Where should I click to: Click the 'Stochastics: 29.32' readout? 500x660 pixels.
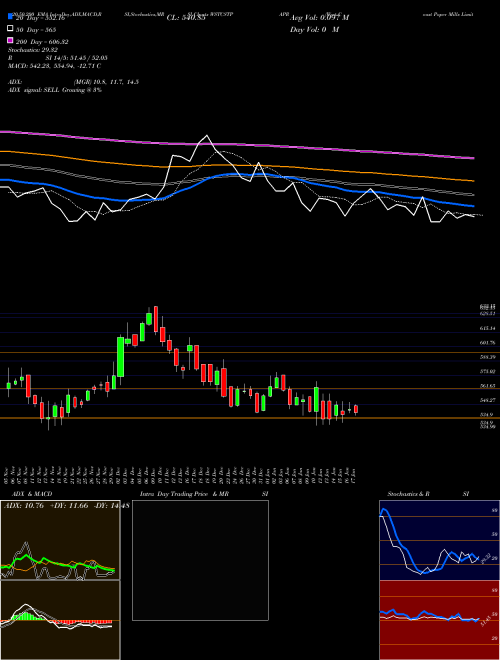pyautogui.click(x=33, y=50)
